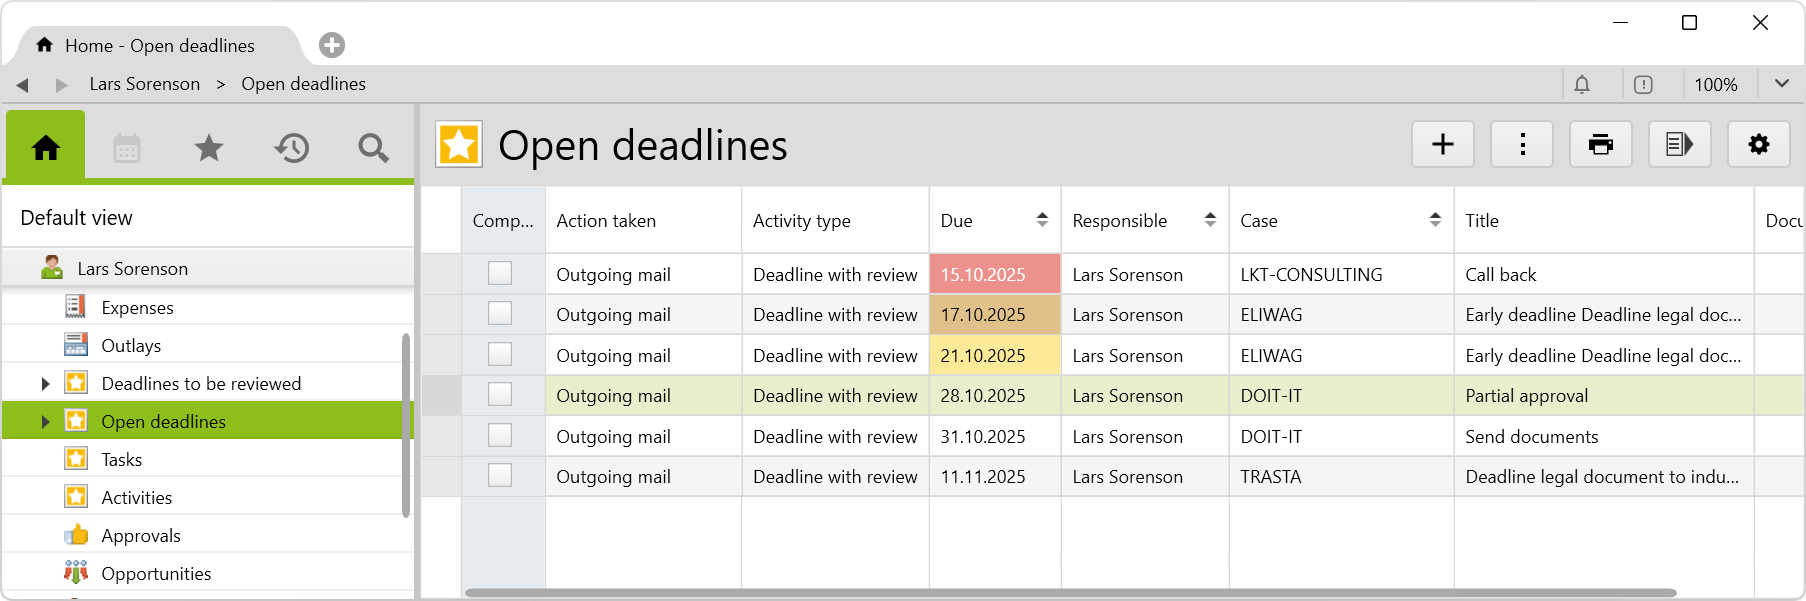Open the settings gear for the list
1806x601 pixels.
1758,145
